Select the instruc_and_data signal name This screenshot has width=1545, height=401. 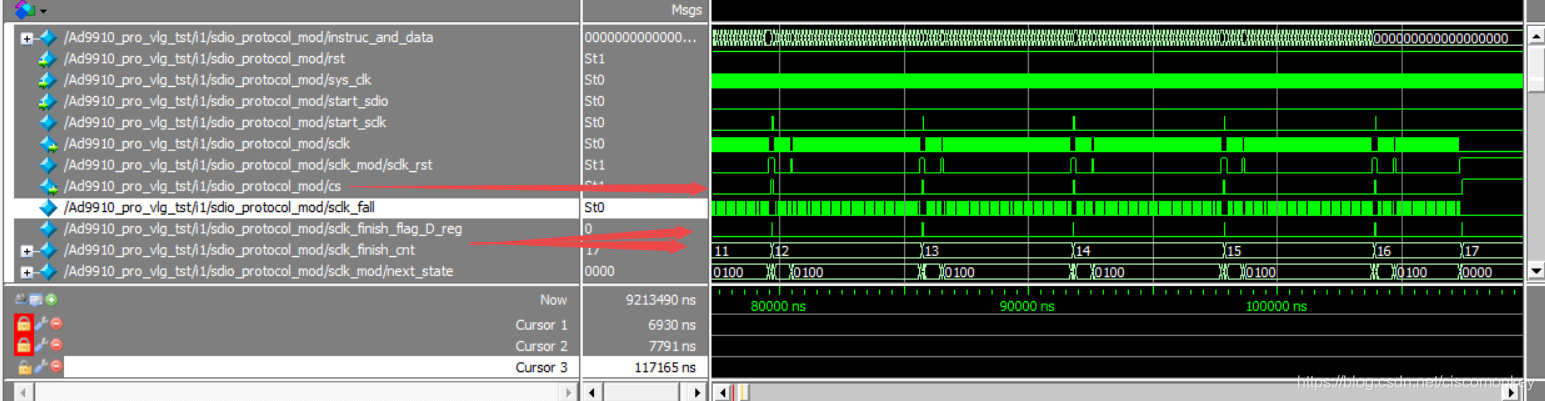pos(248,37)
